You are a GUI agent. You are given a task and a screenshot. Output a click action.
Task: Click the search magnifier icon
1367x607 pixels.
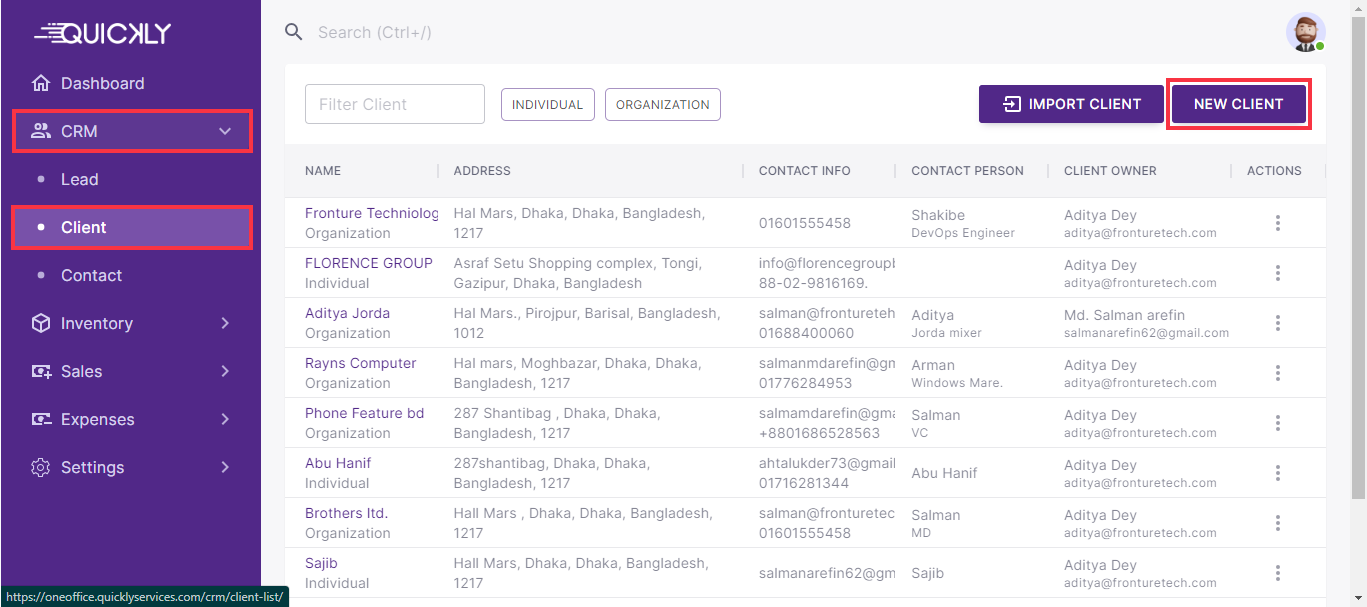click(293, 32)
